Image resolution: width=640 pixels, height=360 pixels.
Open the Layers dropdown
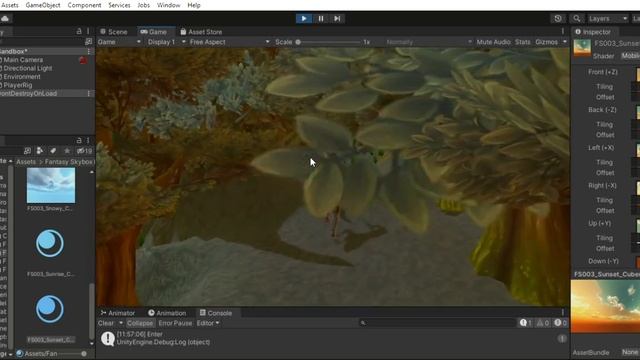coord(607,18)
